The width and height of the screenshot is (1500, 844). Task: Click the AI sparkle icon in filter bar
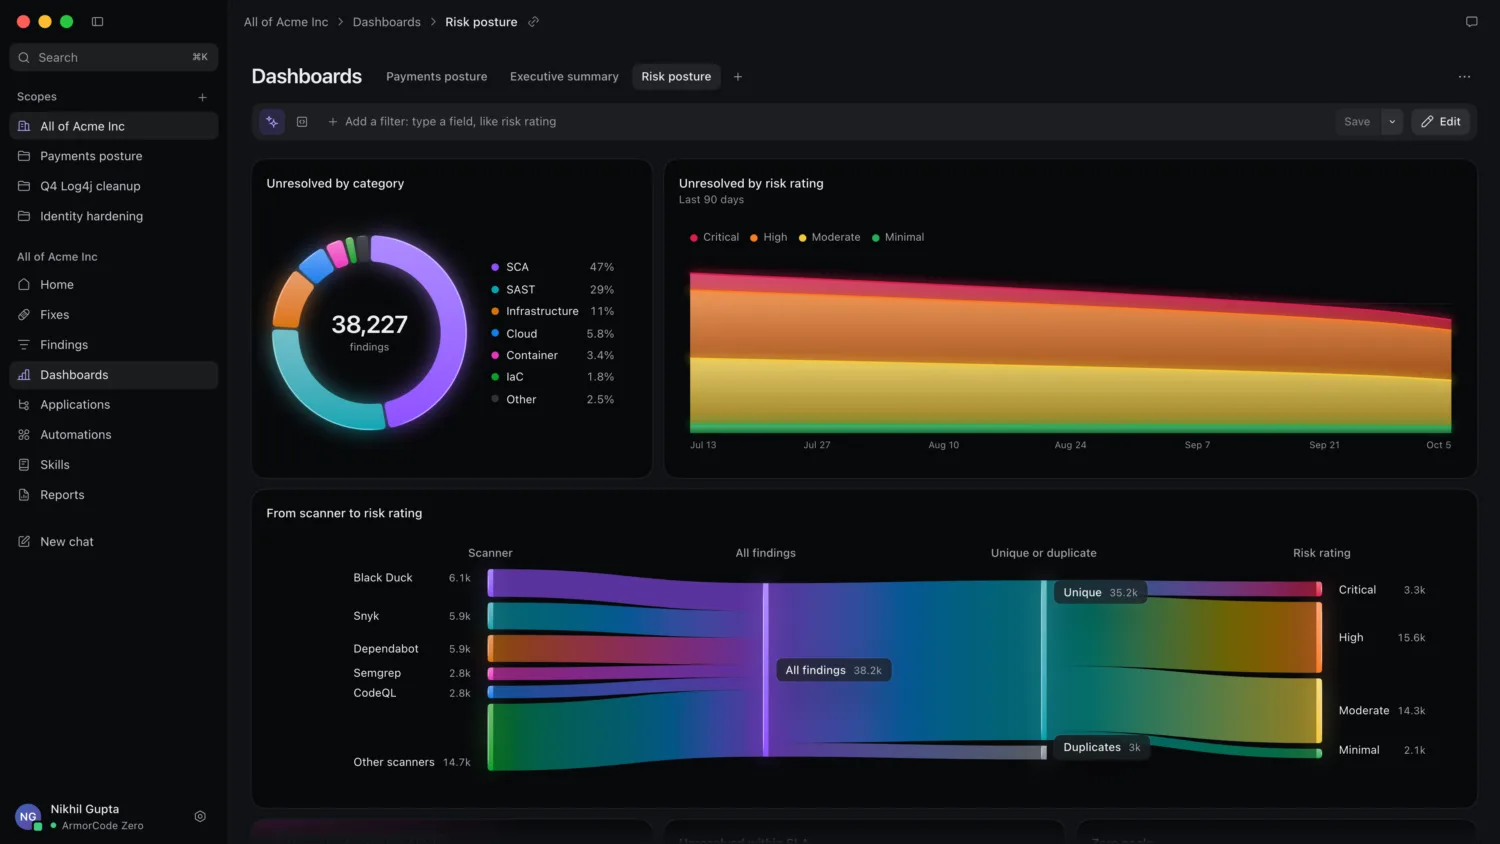272,122
